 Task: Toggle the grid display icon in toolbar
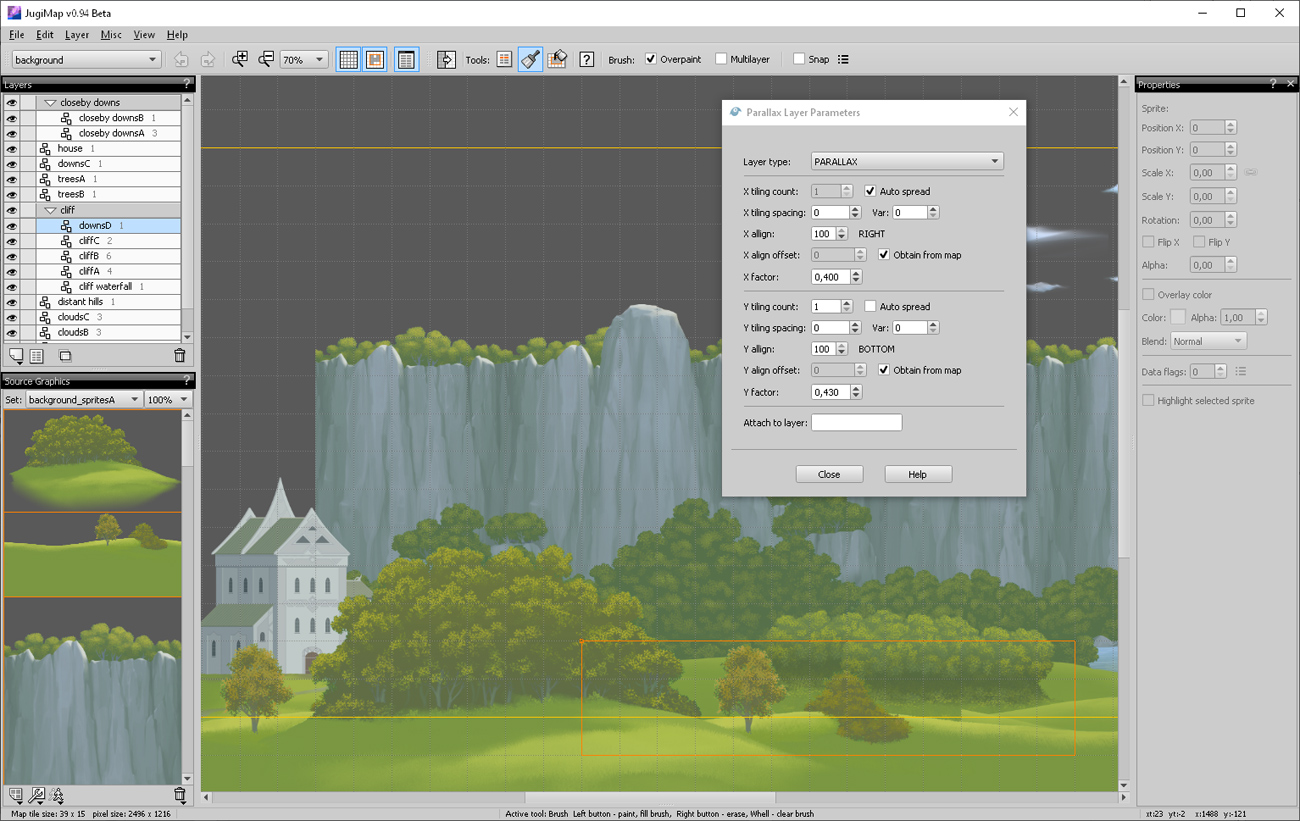pyautogui.click(x=348, y=60)
